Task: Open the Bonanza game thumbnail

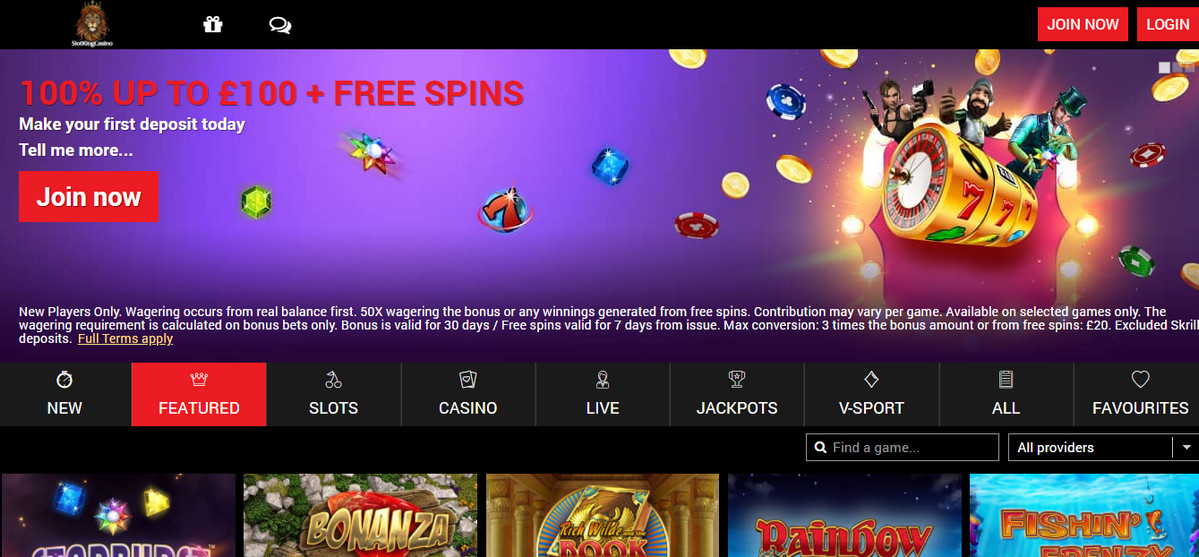Action: click(360, 515)
